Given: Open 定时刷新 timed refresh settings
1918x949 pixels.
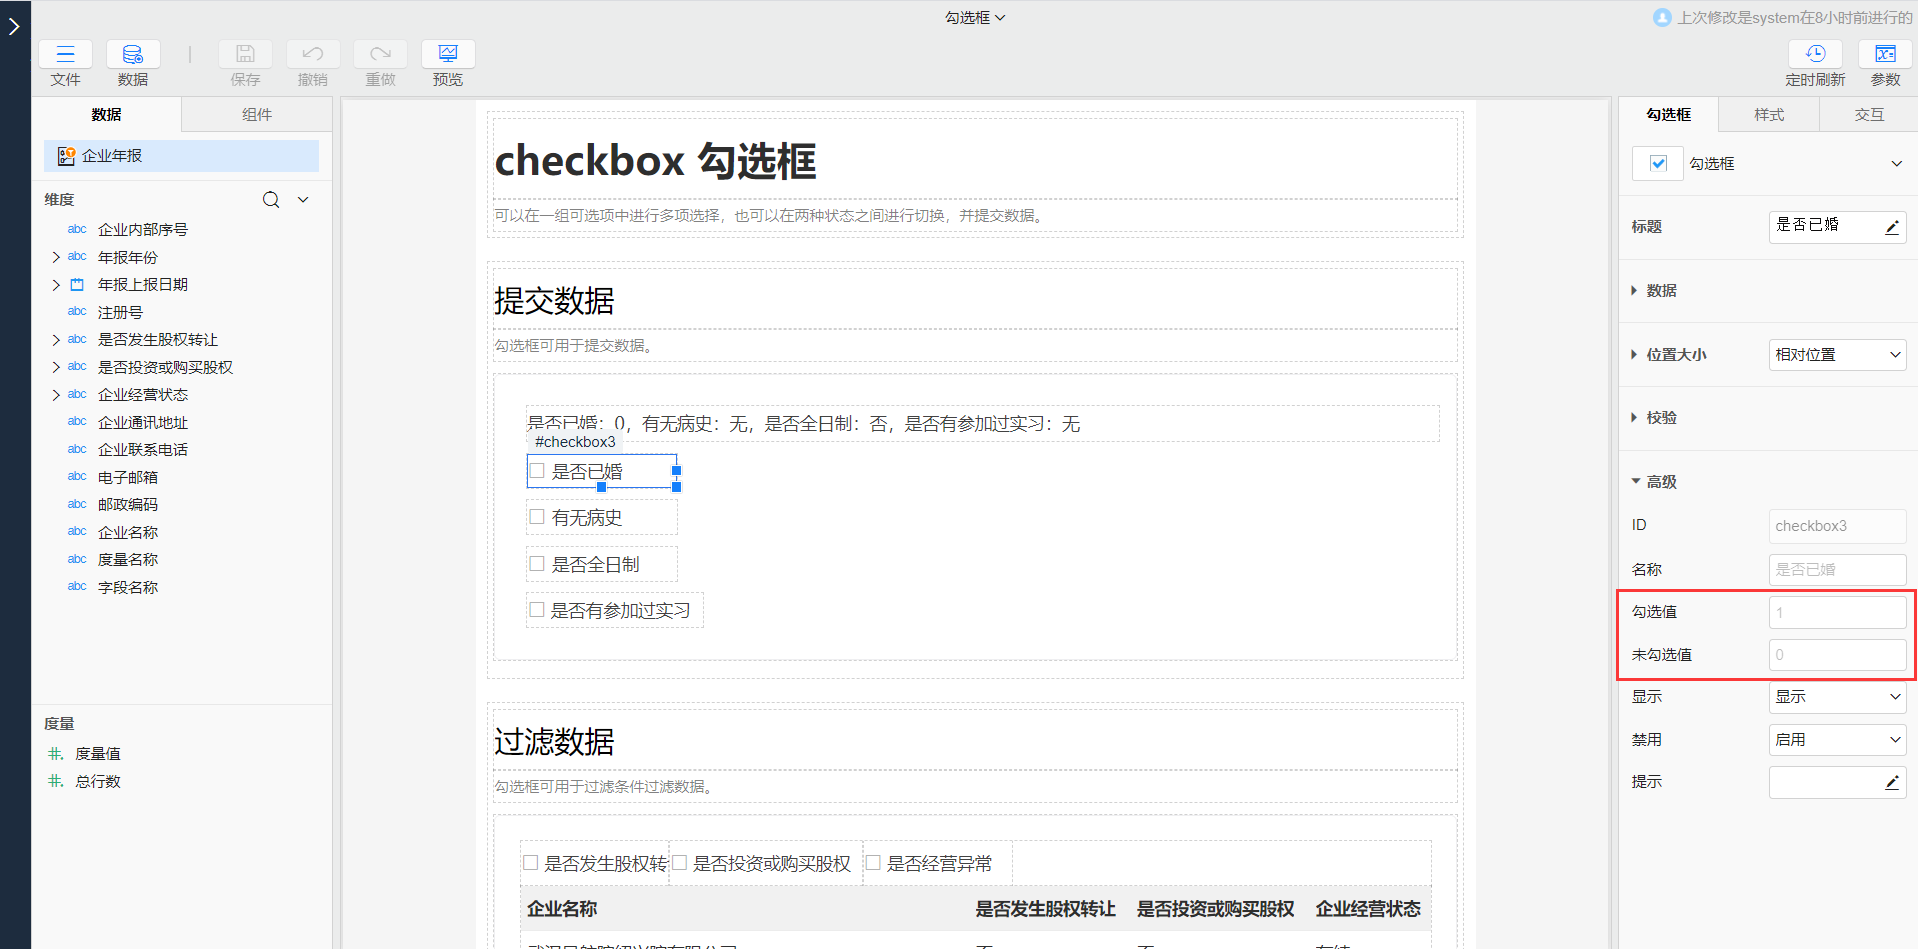Looking at the screenshot, I should click(x=1815, y=54).
